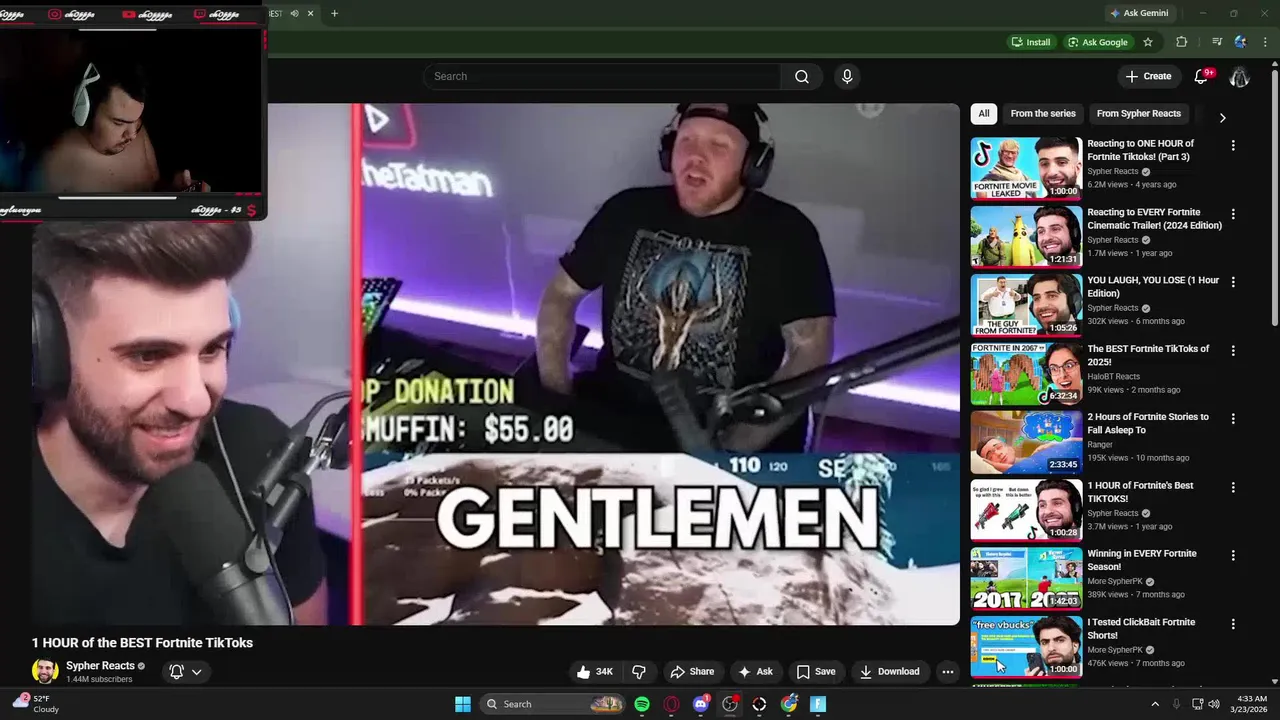1280x720 pixels.
Task: Click the Create button
Action: point(1148,76)
